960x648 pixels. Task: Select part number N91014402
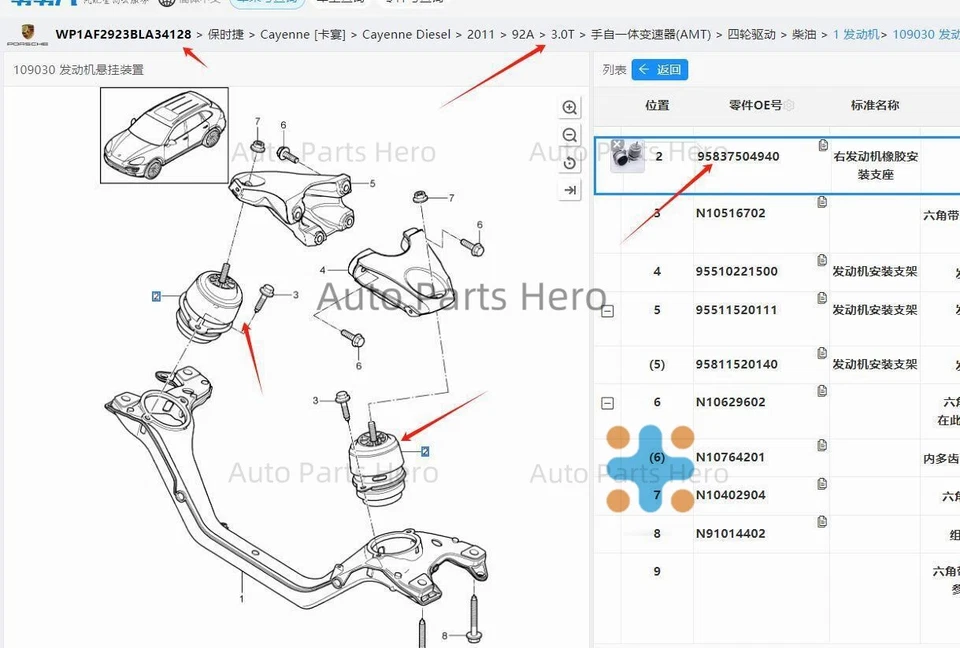point(730,533)
